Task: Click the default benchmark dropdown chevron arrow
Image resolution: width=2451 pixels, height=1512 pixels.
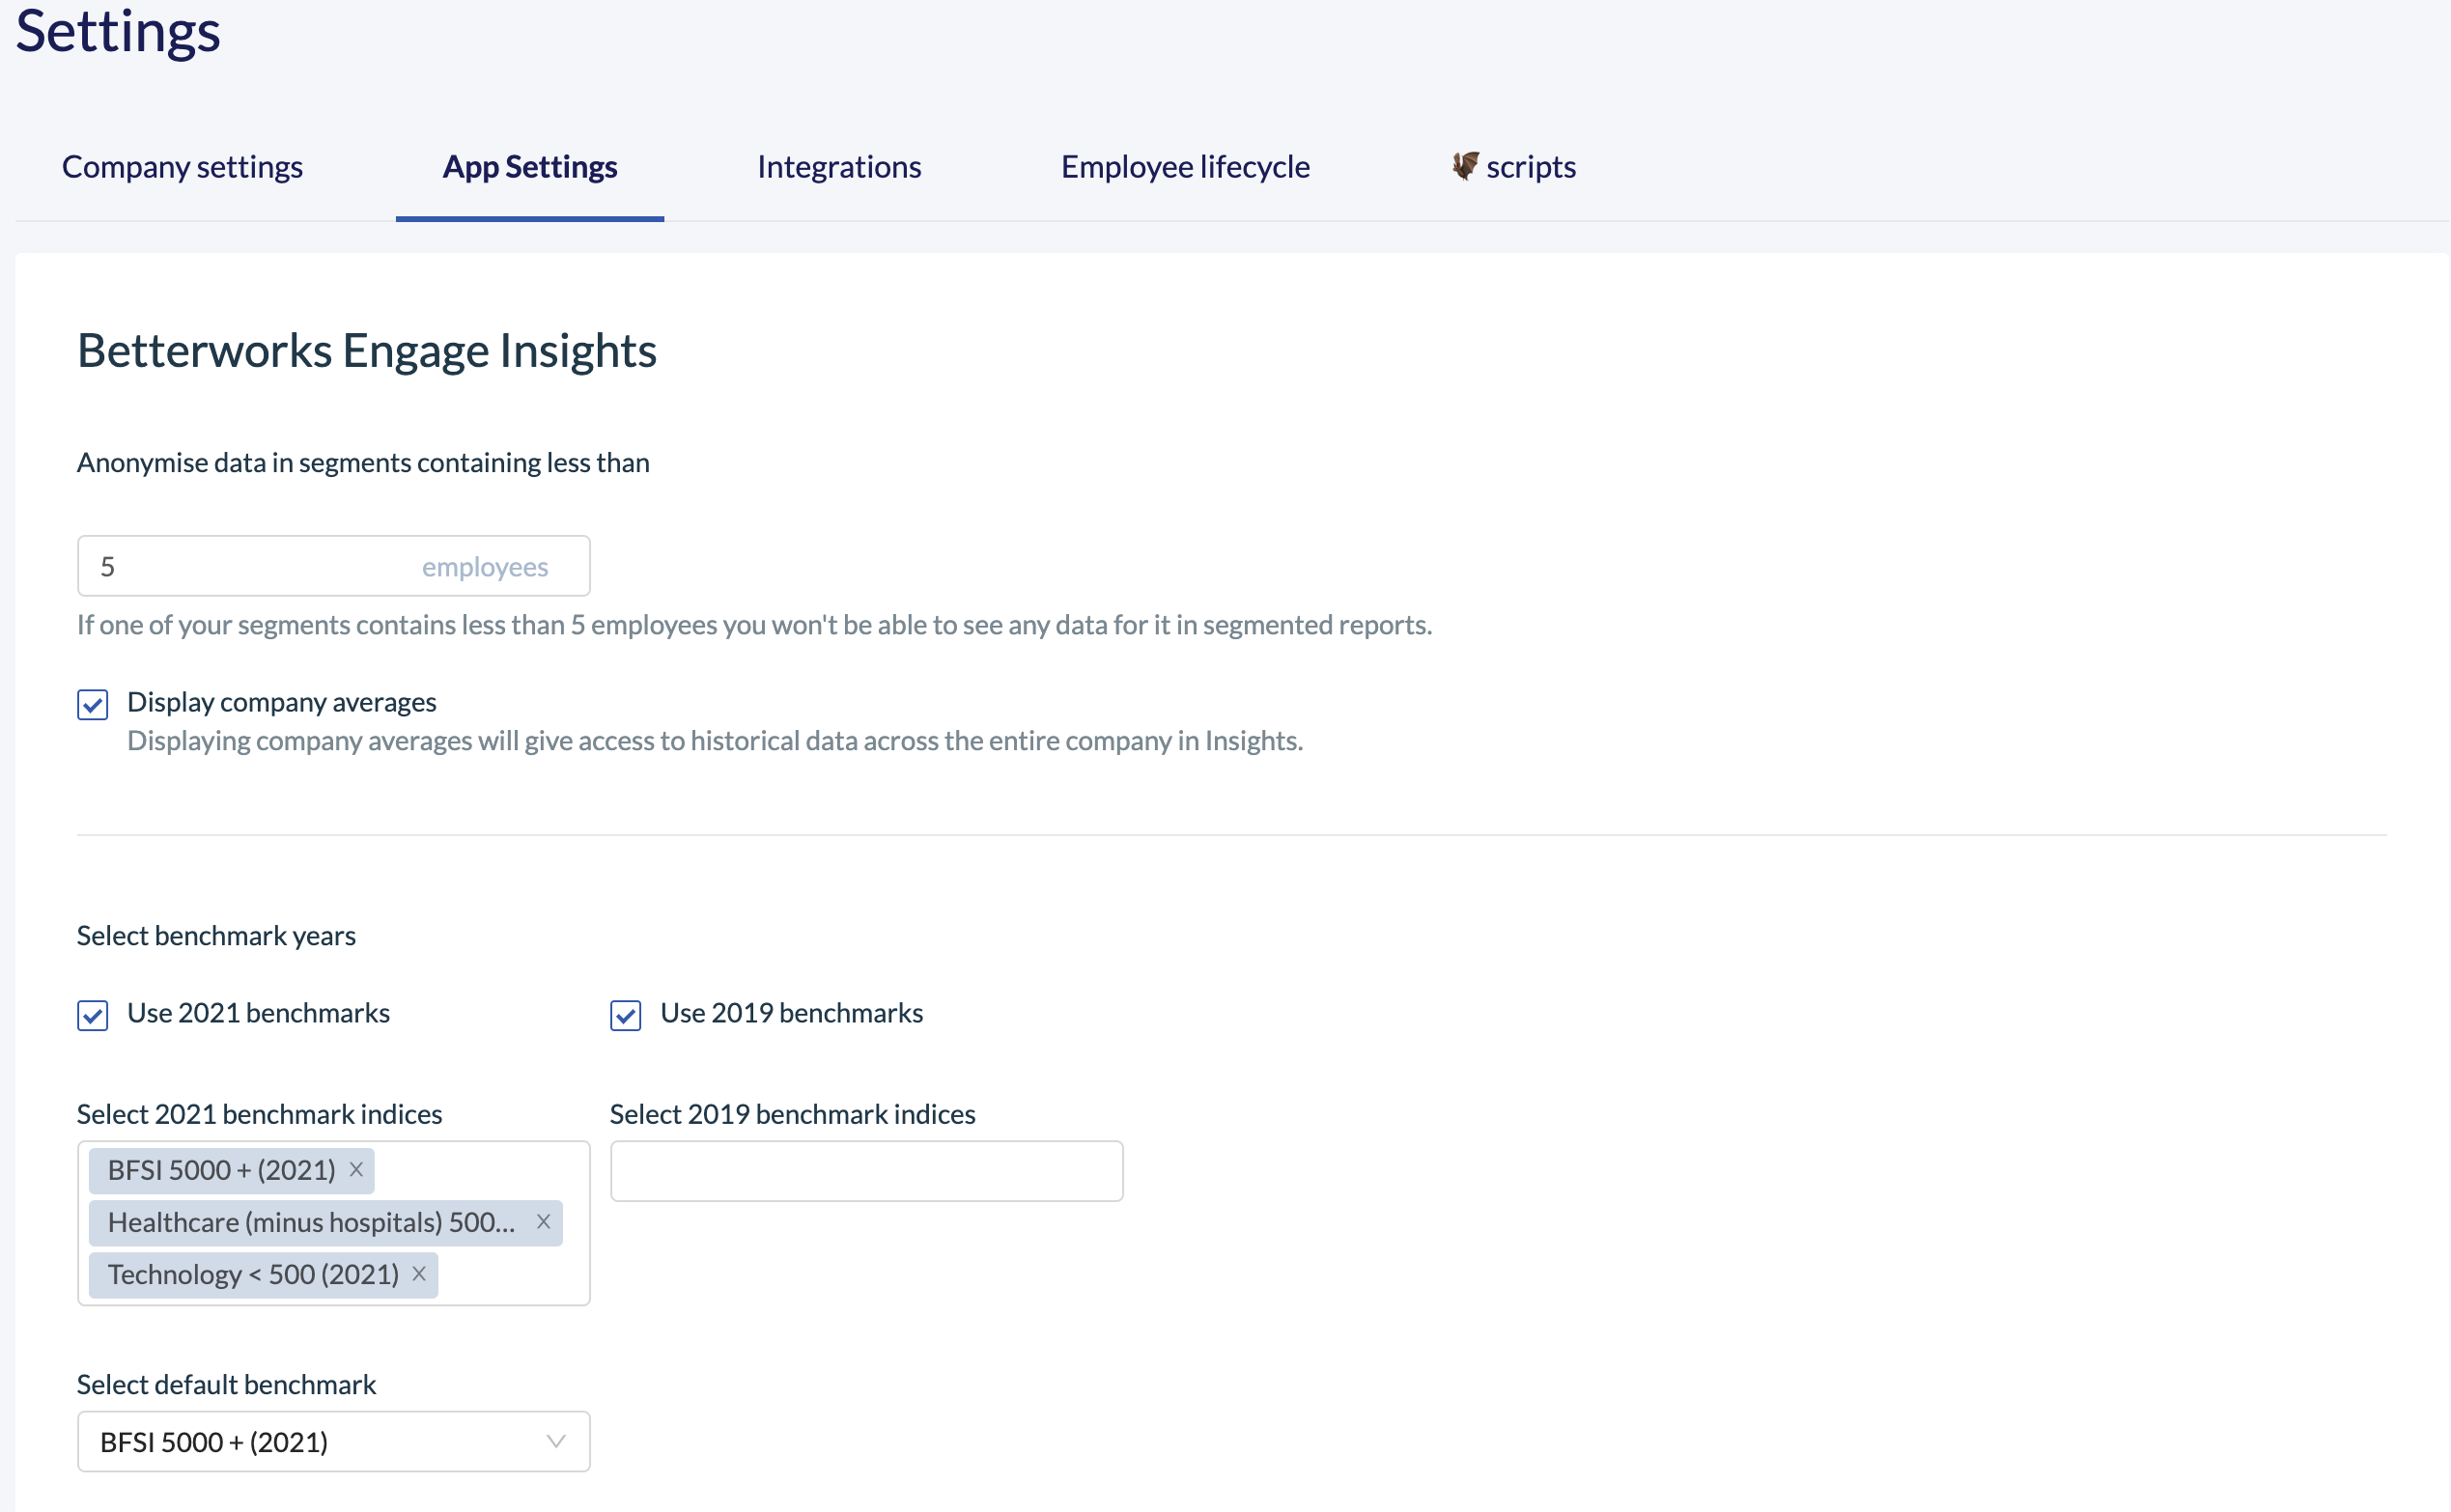Action: [x=556, y=1441]
